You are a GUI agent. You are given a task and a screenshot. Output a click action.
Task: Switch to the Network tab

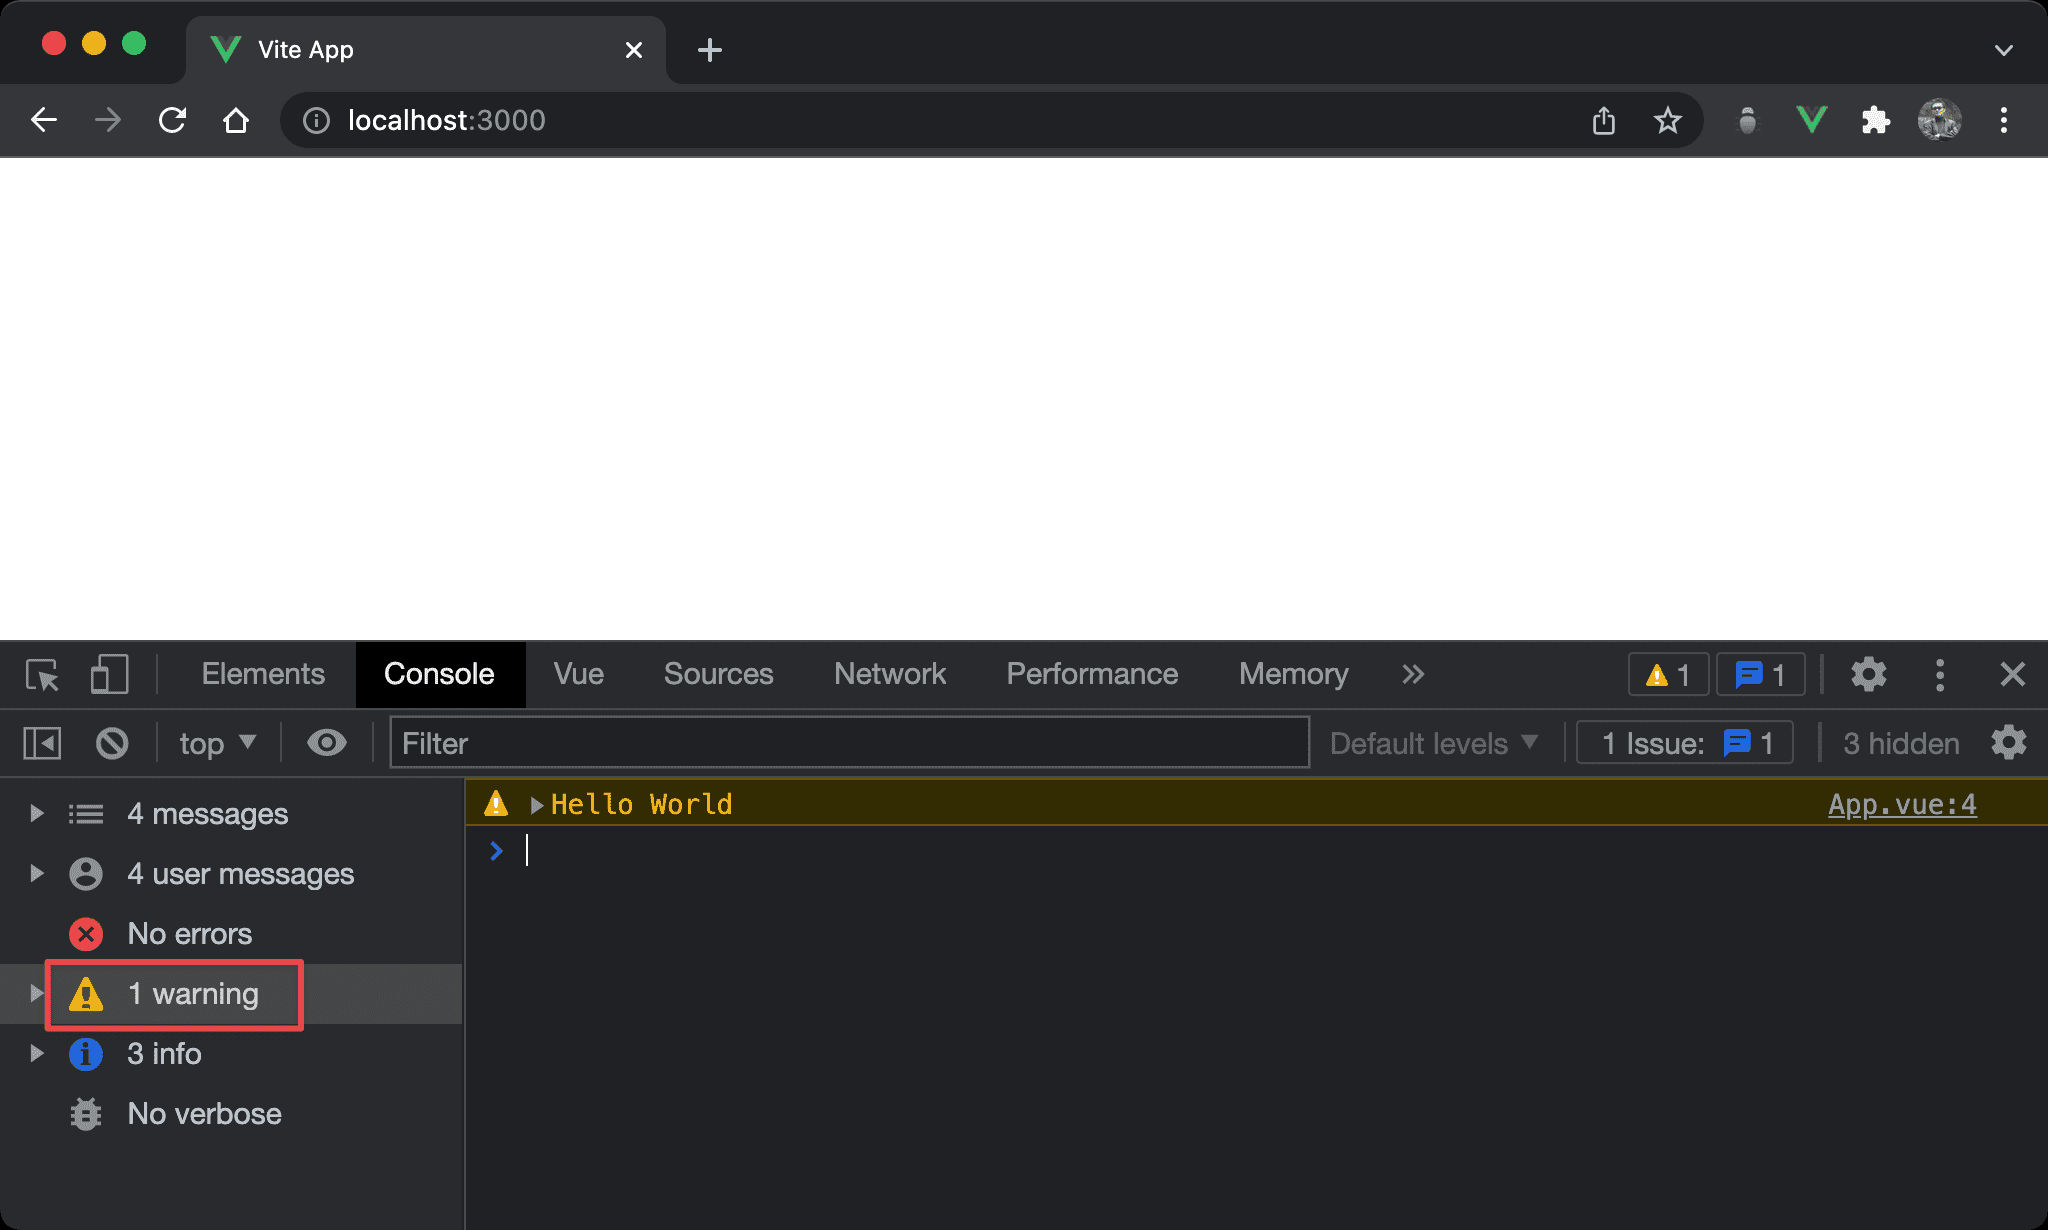coord(889,675)
